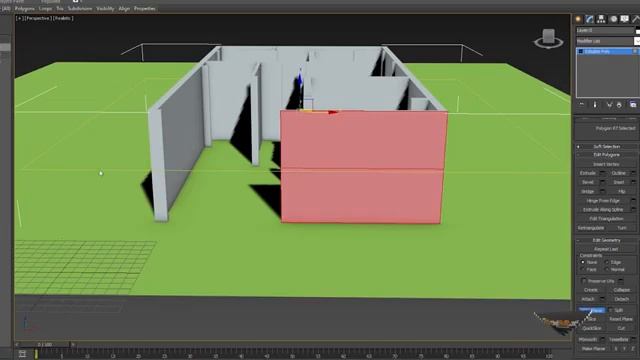
Task: Click the Flip button
Action: tap(622, 191)
